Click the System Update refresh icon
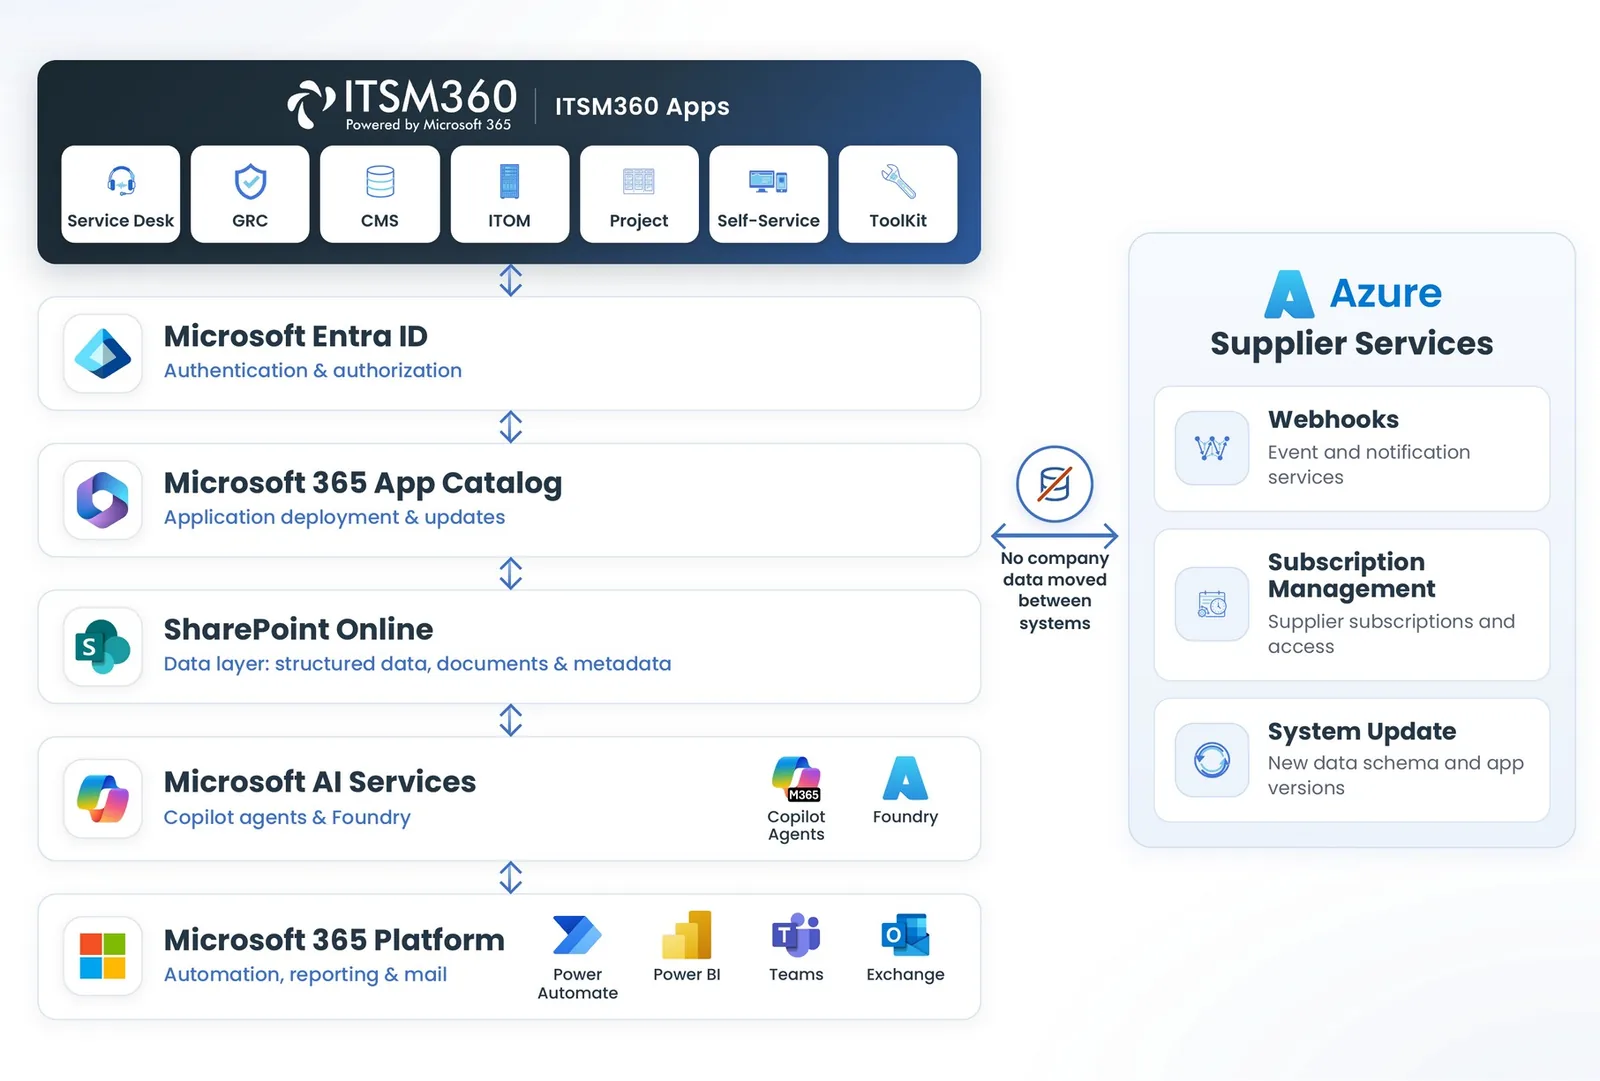The image size is (1600, 1081). pos(1212,760)
